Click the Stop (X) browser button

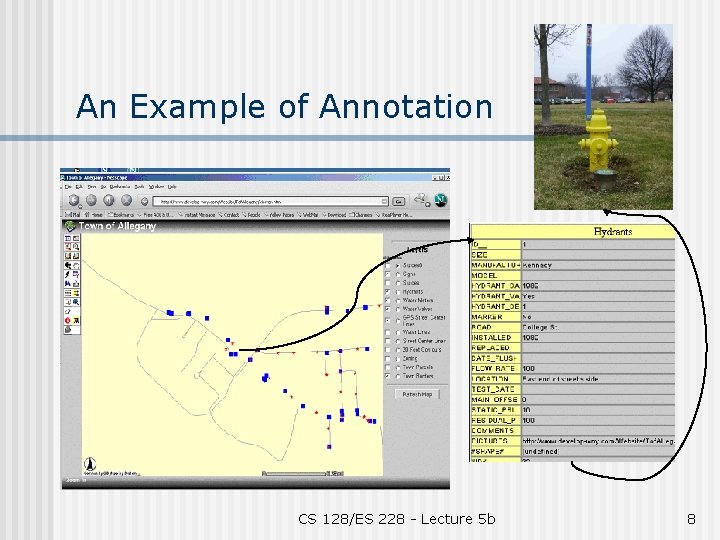tap(126, 200)
